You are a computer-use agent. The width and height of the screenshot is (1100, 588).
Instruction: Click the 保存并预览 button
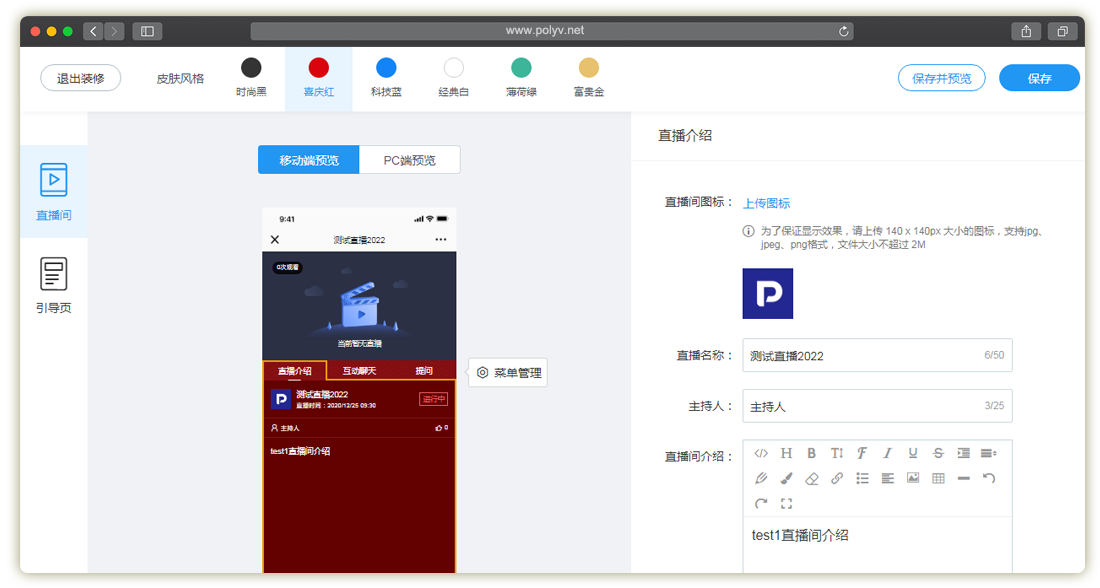941,78
